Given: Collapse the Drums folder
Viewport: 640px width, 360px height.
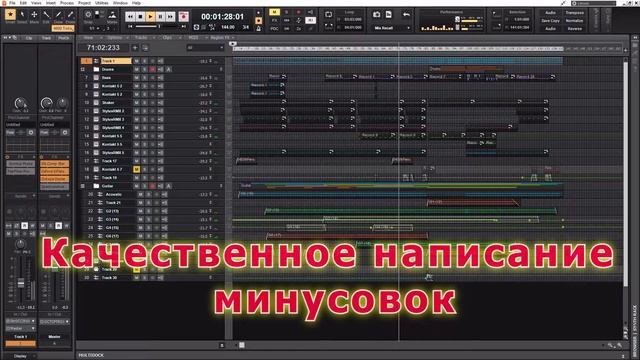Looking at the screenshot, I should tap(83, 69).
